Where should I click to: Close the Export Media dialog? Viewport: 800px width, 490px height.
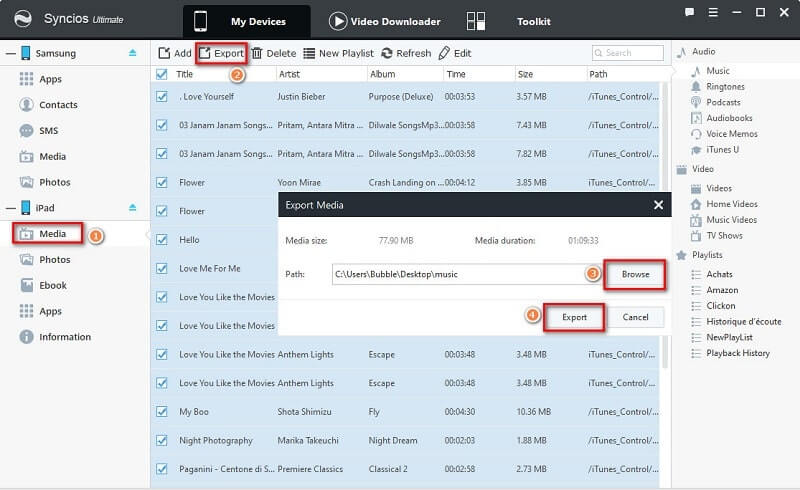tap(659, 205)
